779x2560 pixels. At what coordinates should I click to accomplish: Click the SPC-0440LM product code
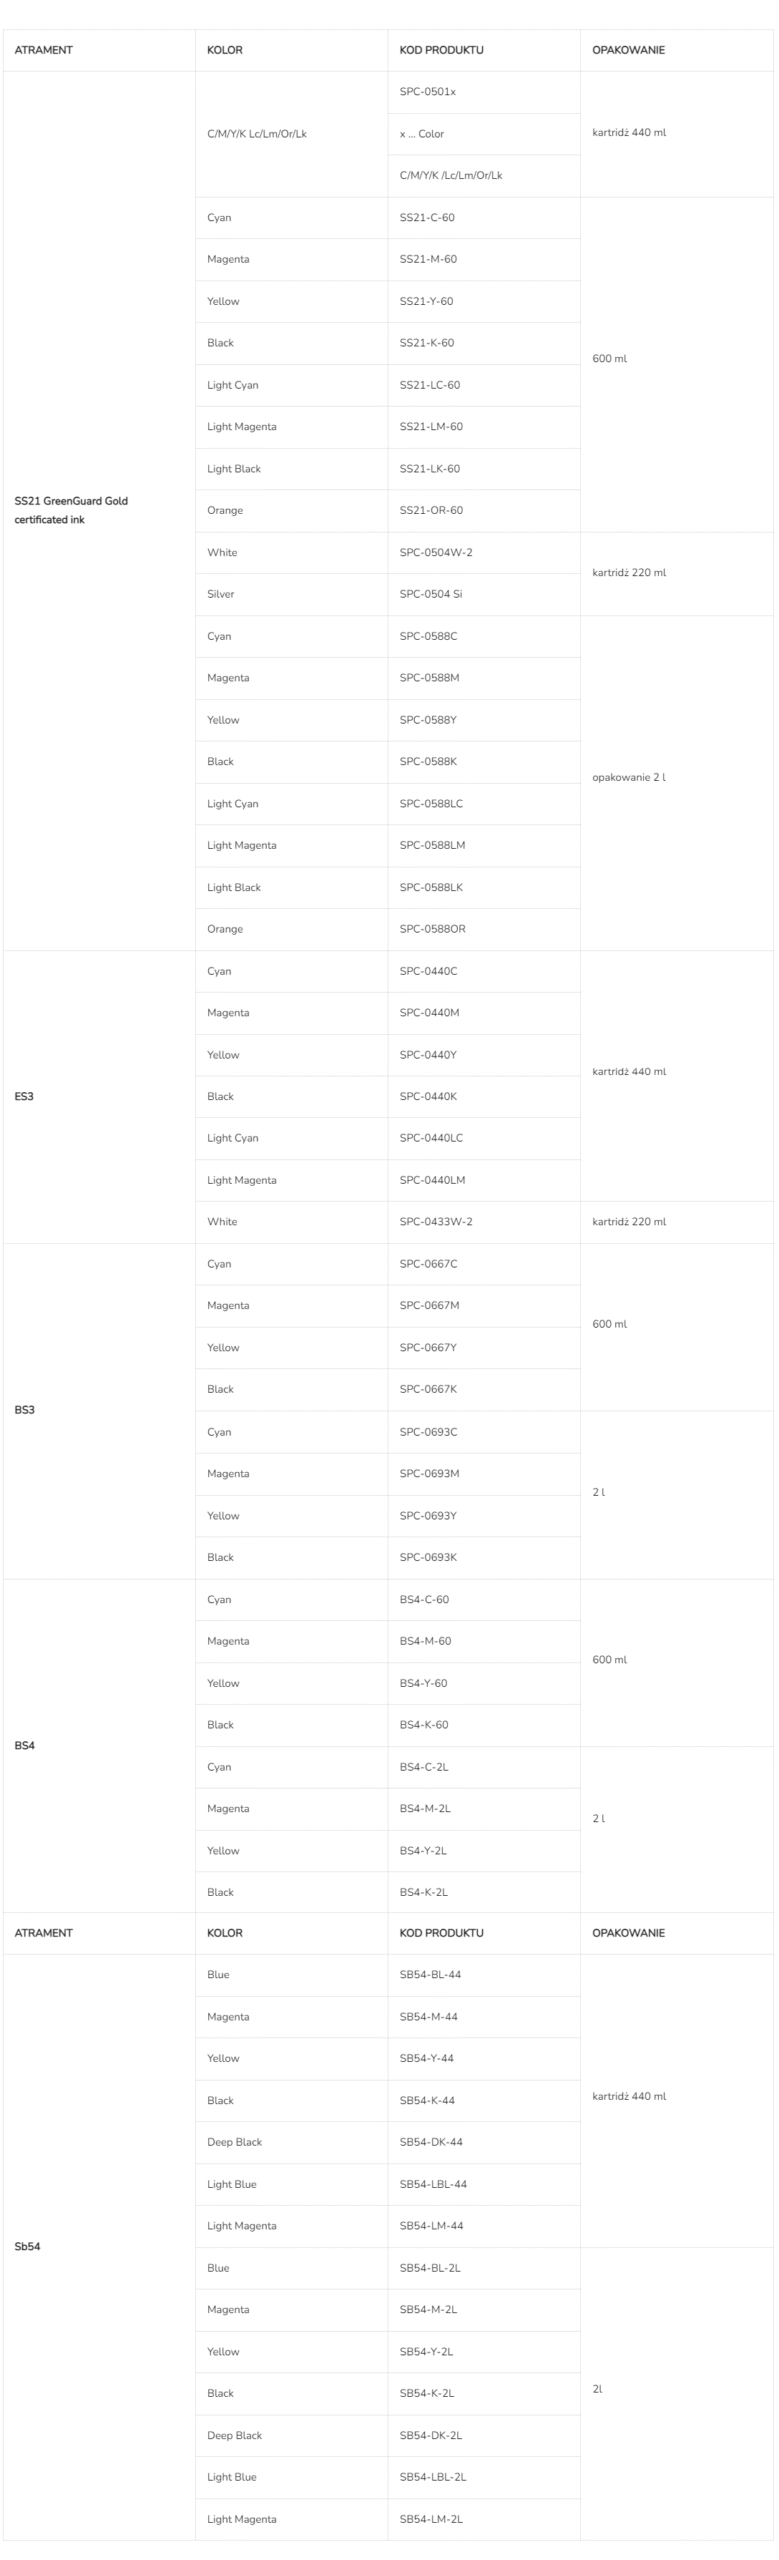click(433, 1180)
